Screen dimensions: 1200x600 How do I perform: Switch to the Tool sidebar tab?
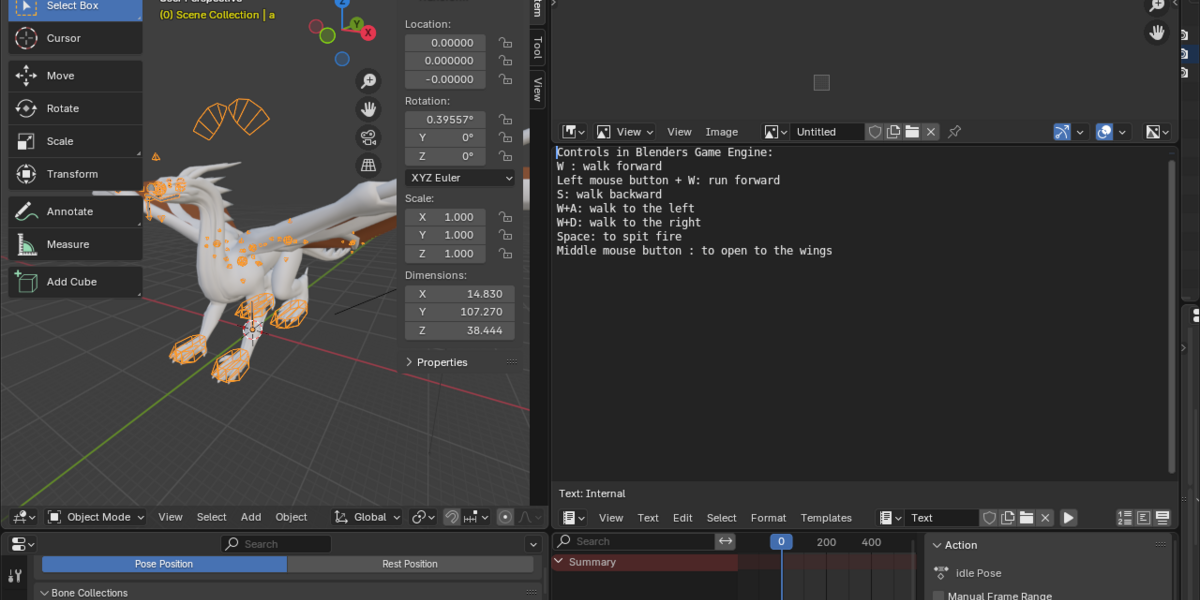point(538,47)
